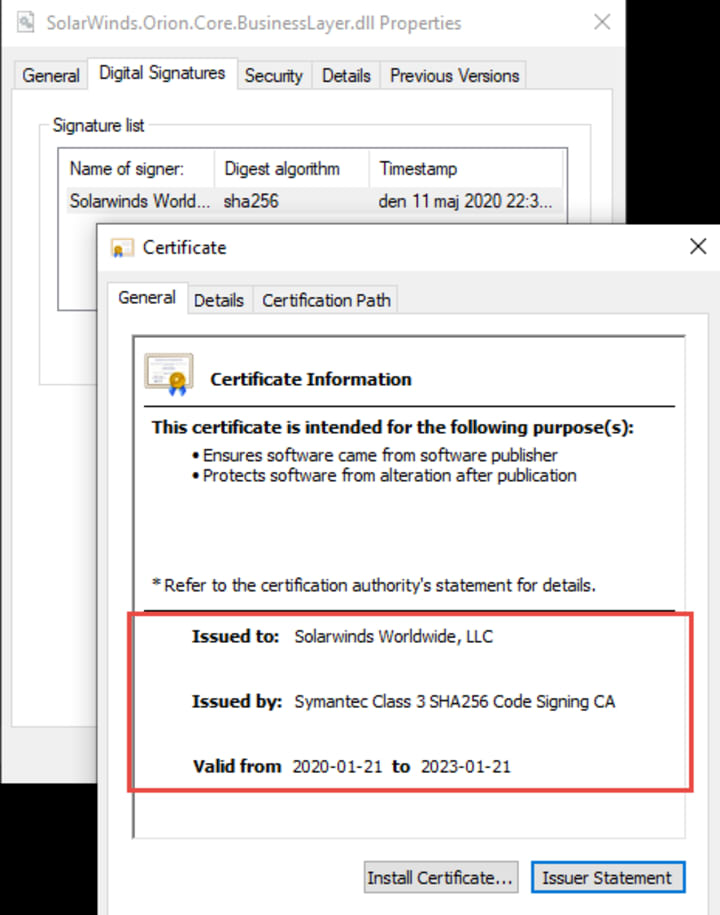The width and height of the screenshot is (720, 915).
Task: Open the Details tab in Properties window
Action: pyautogui.click(x=346, y=76)
